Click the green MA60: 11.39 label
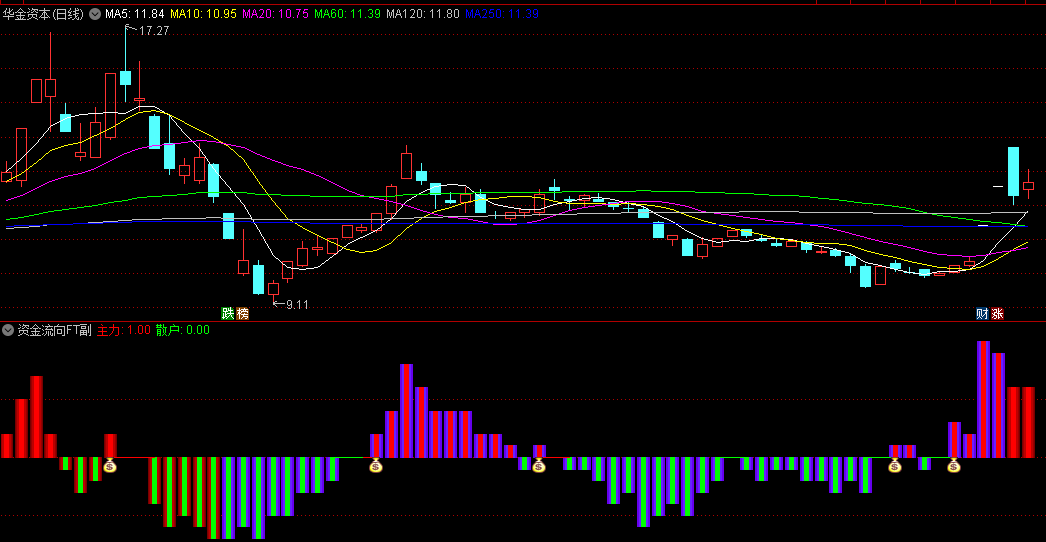Viewport: 1046px width, 542px height. pyautogui.click(x=348, y=13)
